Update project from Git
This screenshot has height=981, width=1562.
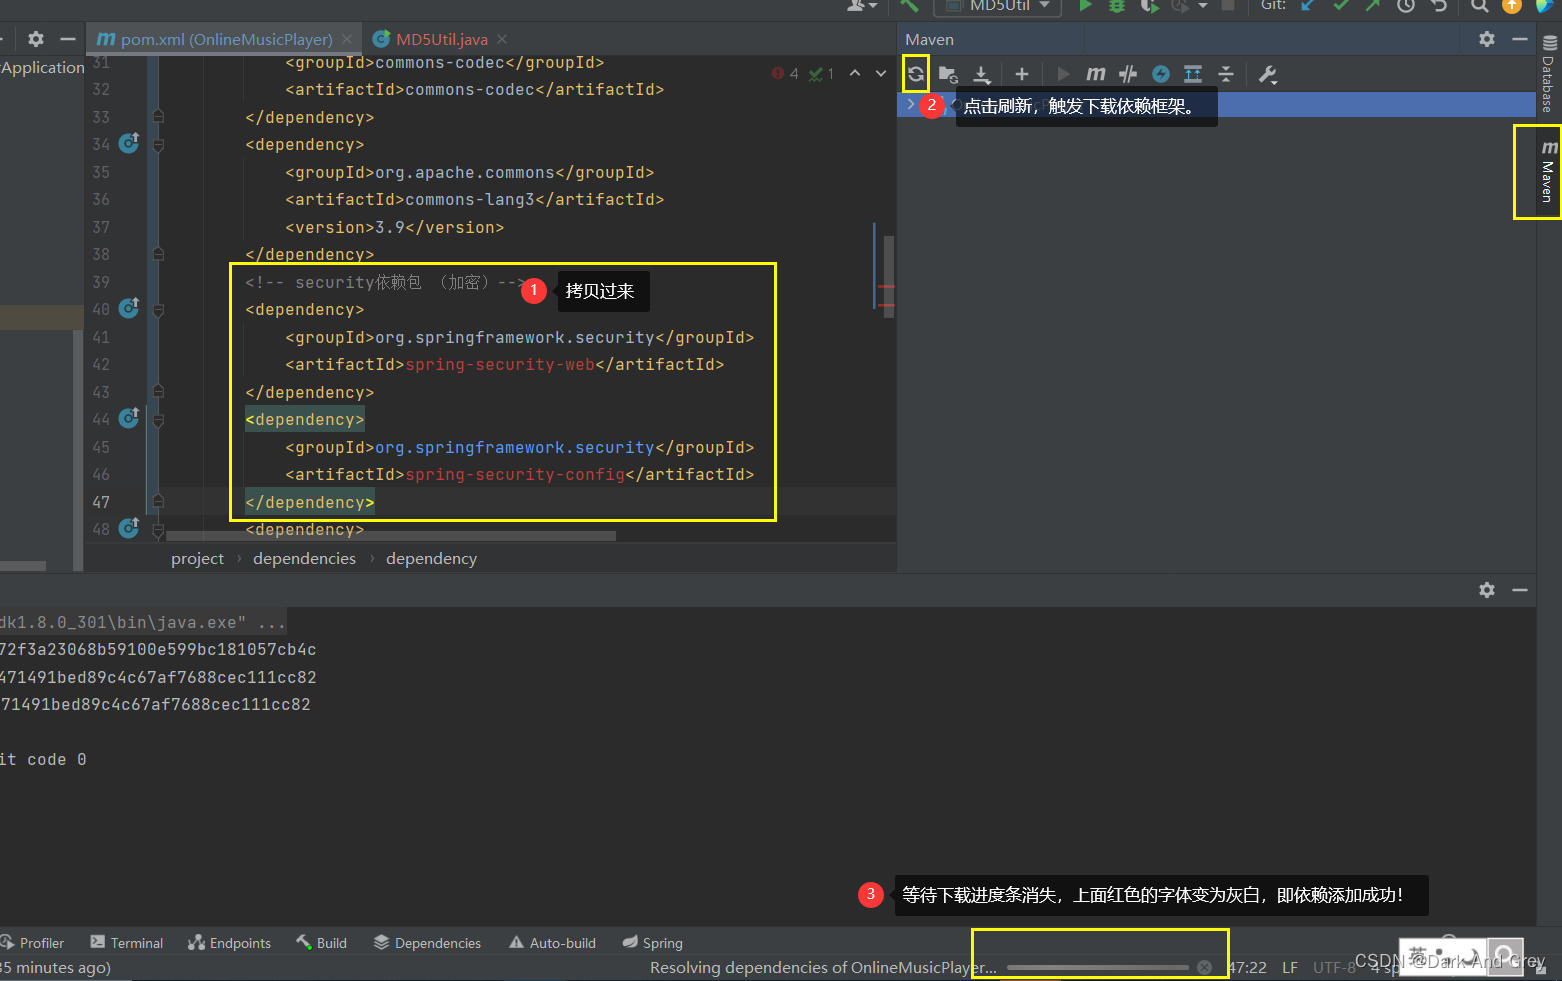1308,6
